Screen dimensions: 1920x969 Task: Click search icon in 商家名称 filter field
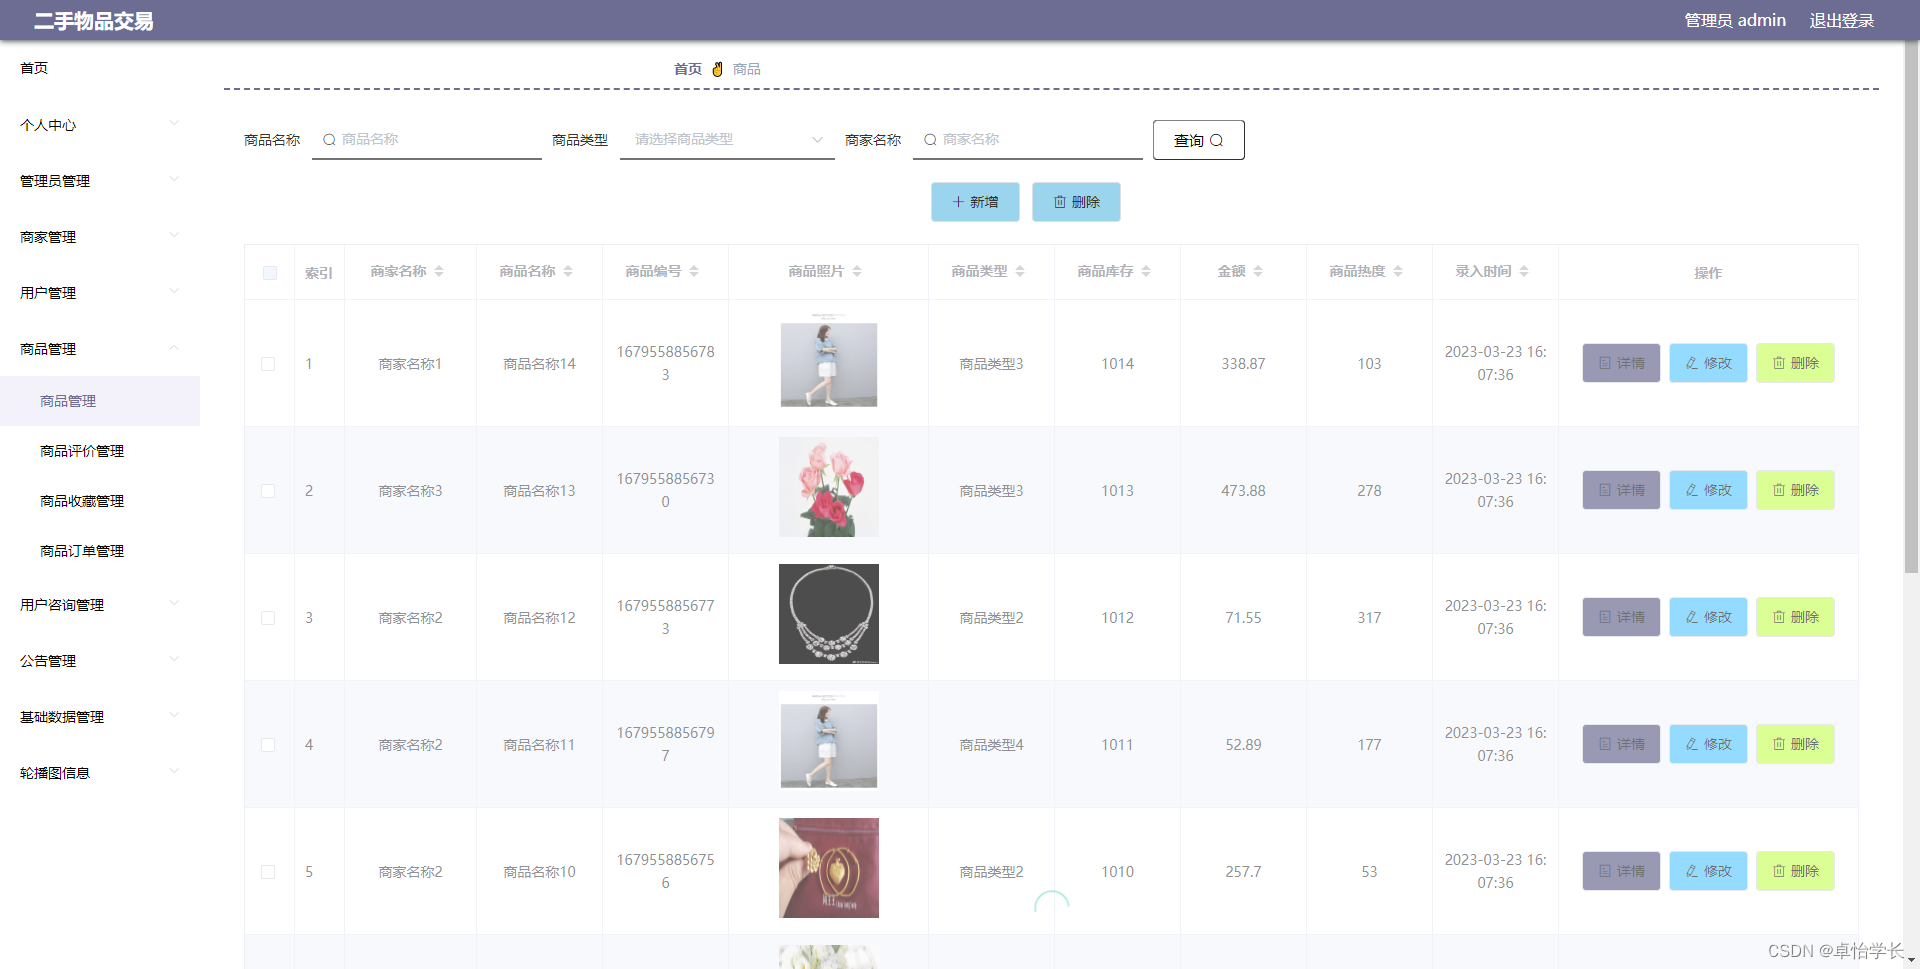point(930,140)
